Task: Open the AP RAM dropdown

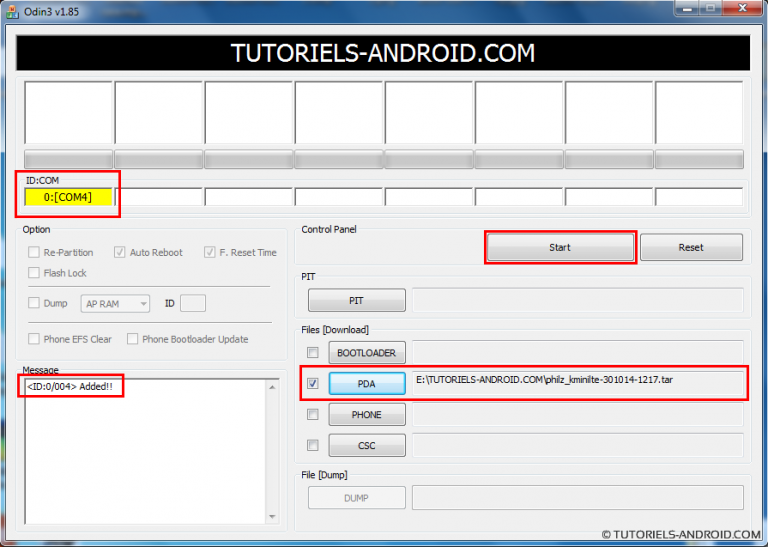Action: [x=115, y=304]
